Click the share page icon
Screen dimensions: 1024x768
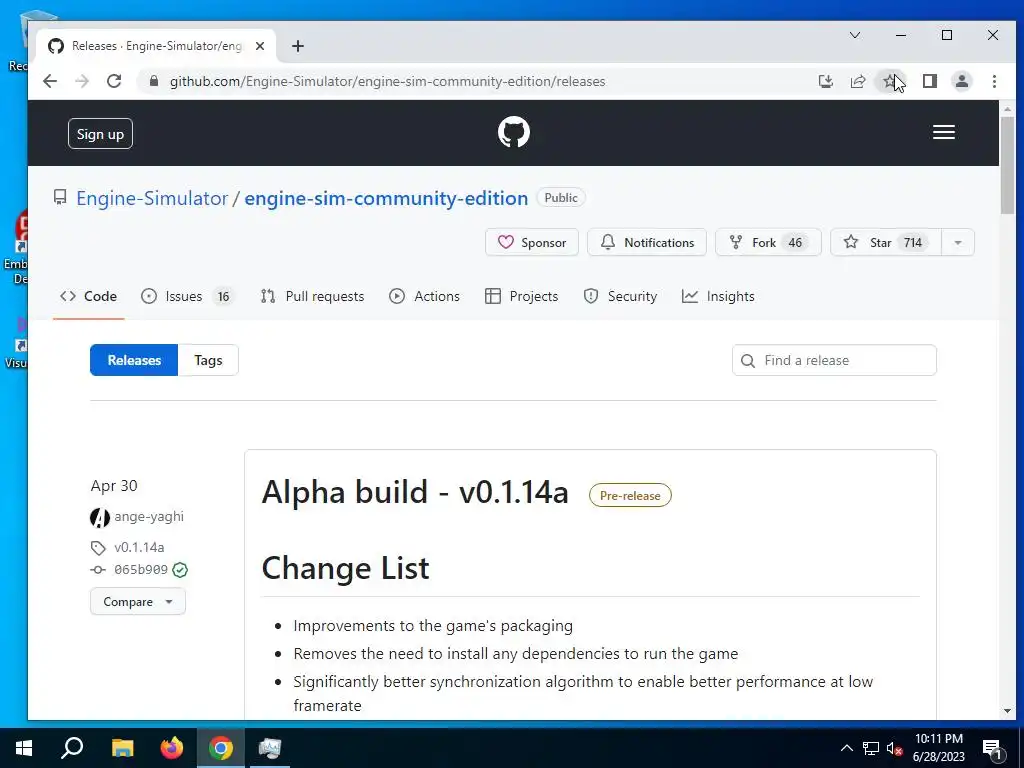point(857,81)
